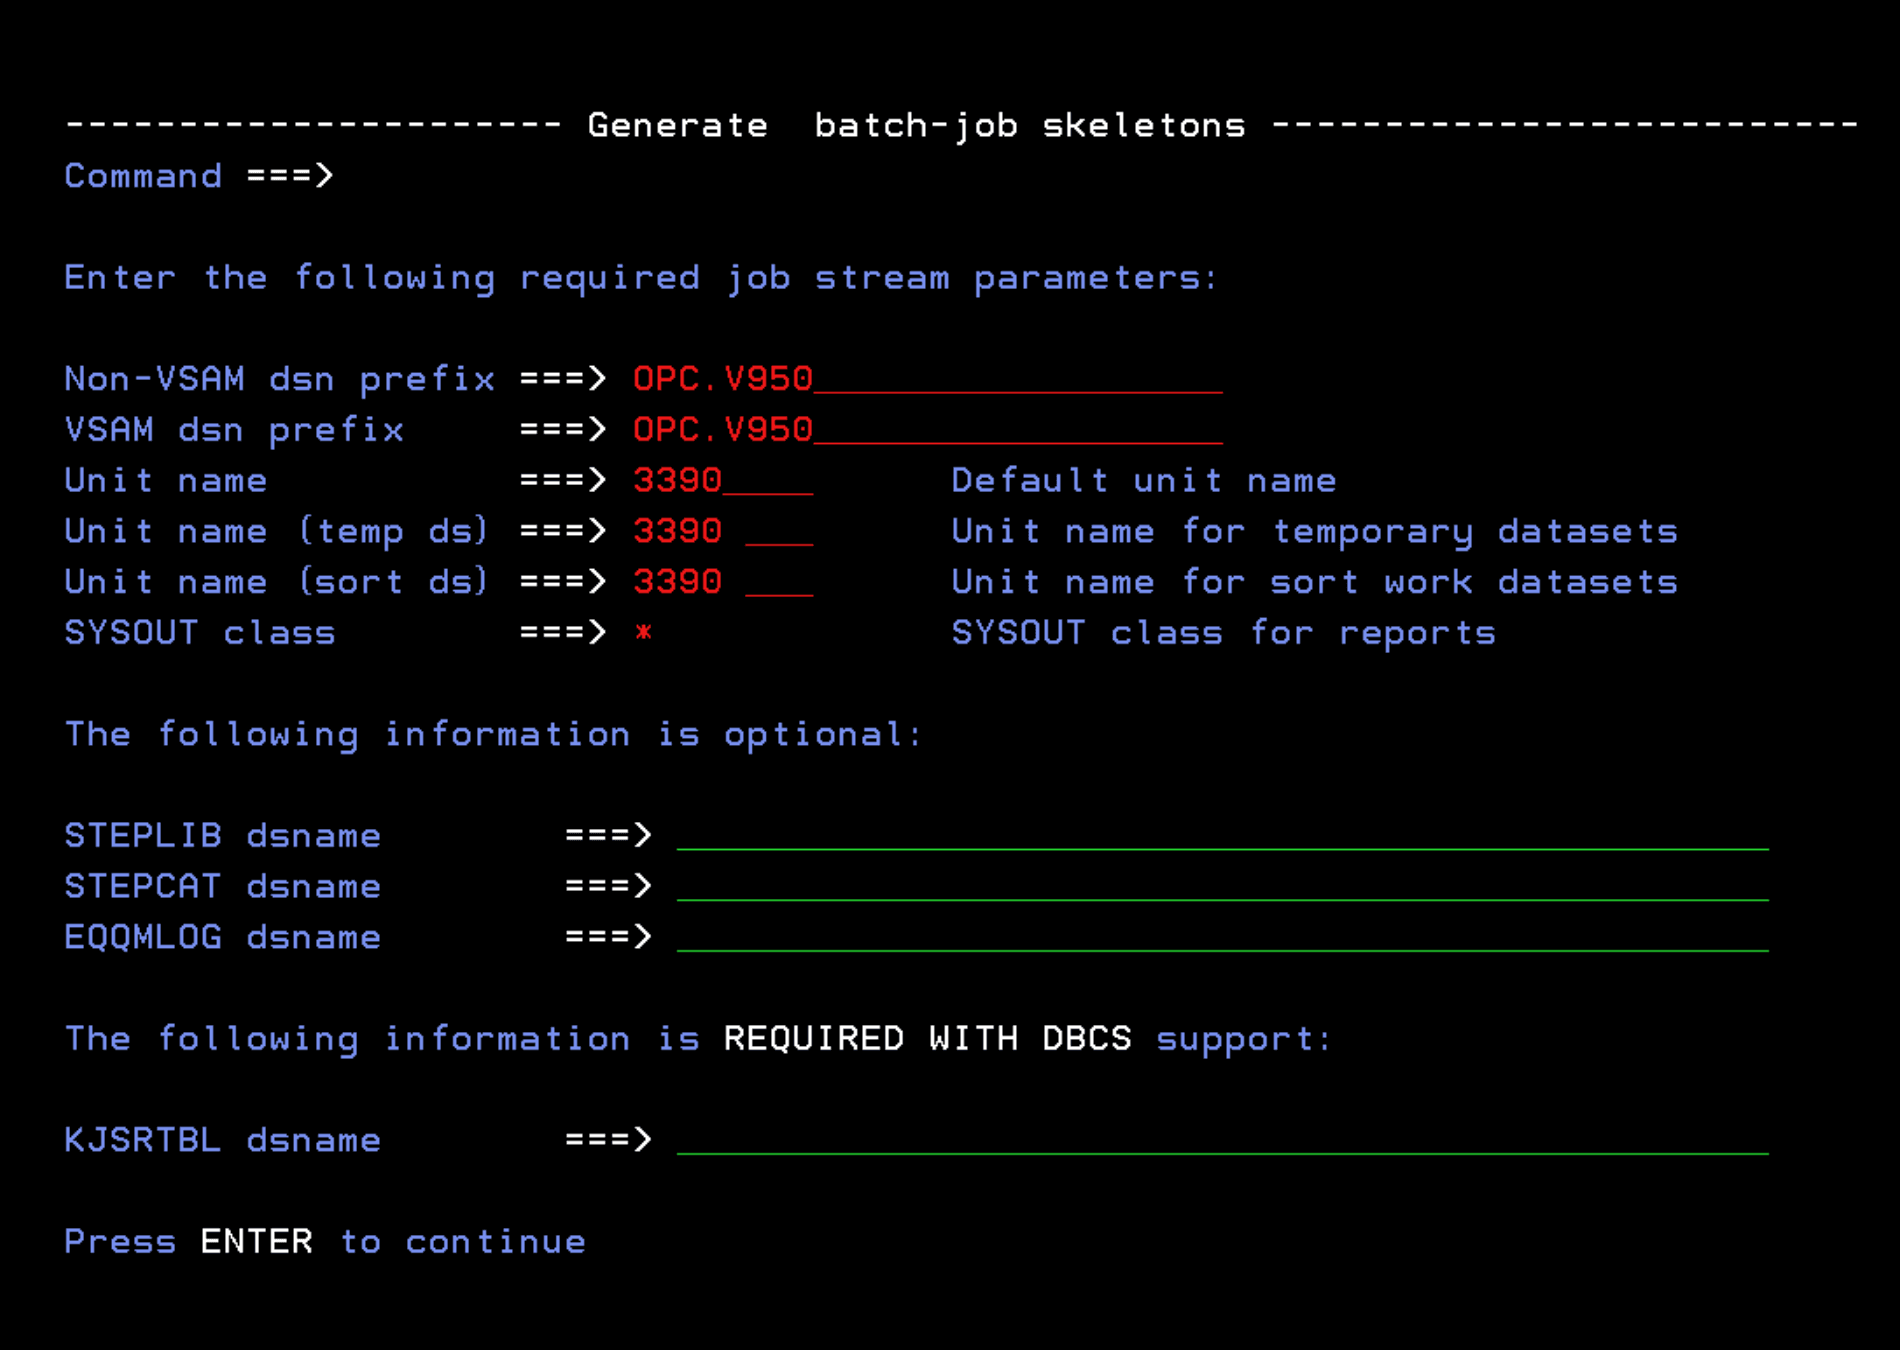
Task: Select the default Unit name field
Action: click(x=722, y=481)
